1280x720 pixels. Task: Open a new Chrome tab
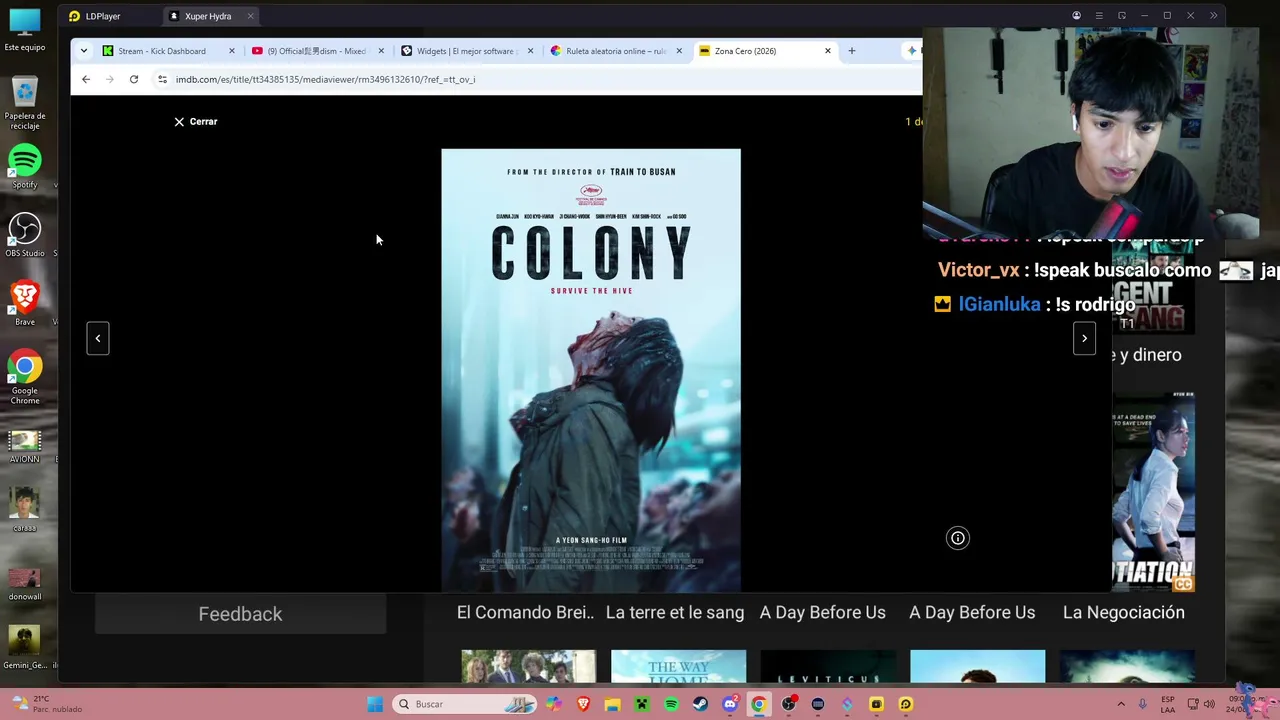852,51
